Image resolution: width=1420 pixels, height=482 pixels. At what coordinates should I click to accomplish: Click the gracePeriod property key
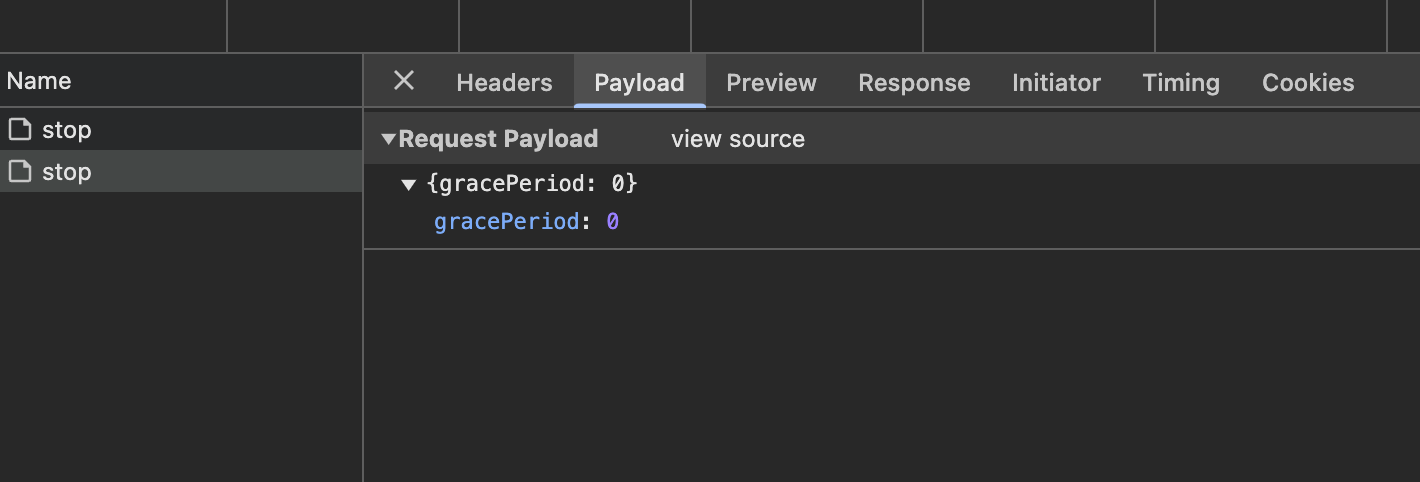[x=506, y=222]
